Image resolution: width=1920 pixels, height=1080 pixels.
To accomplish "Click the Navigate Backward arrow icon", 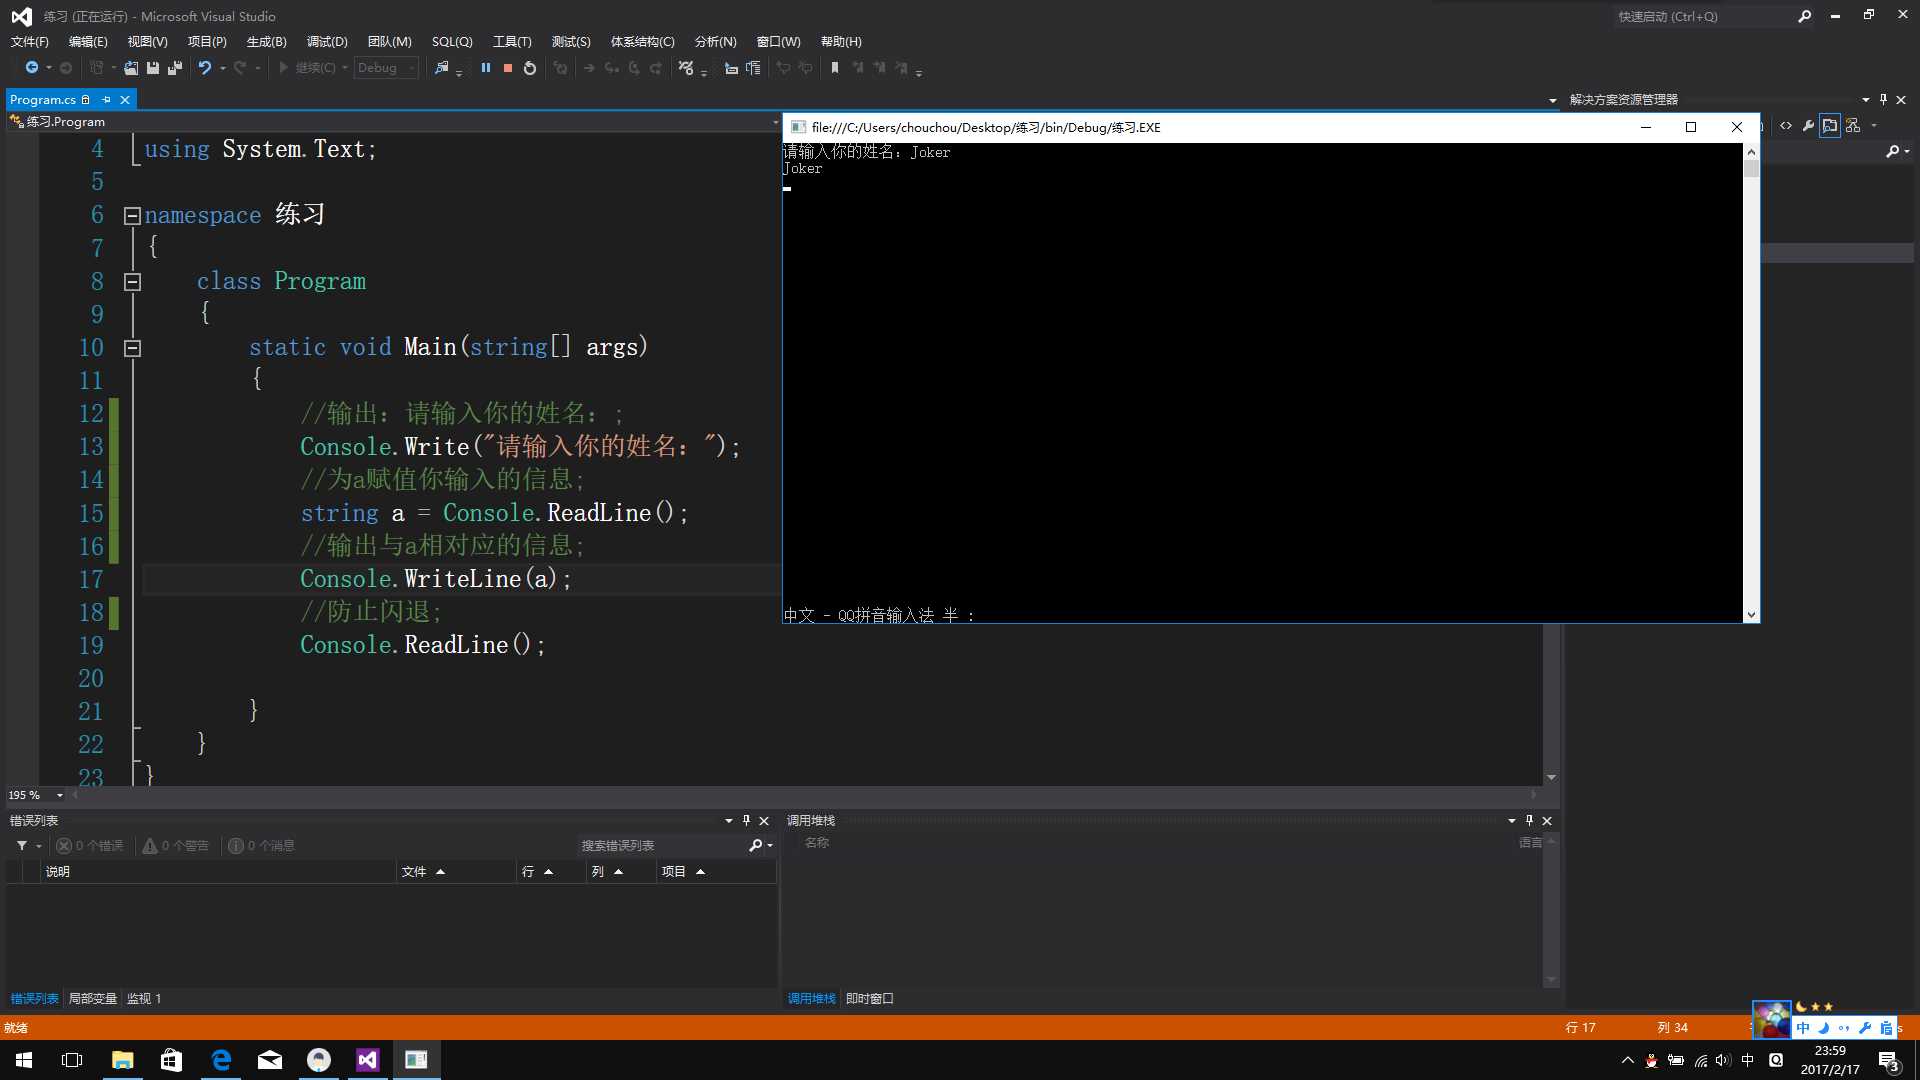I will pos(32,68).
